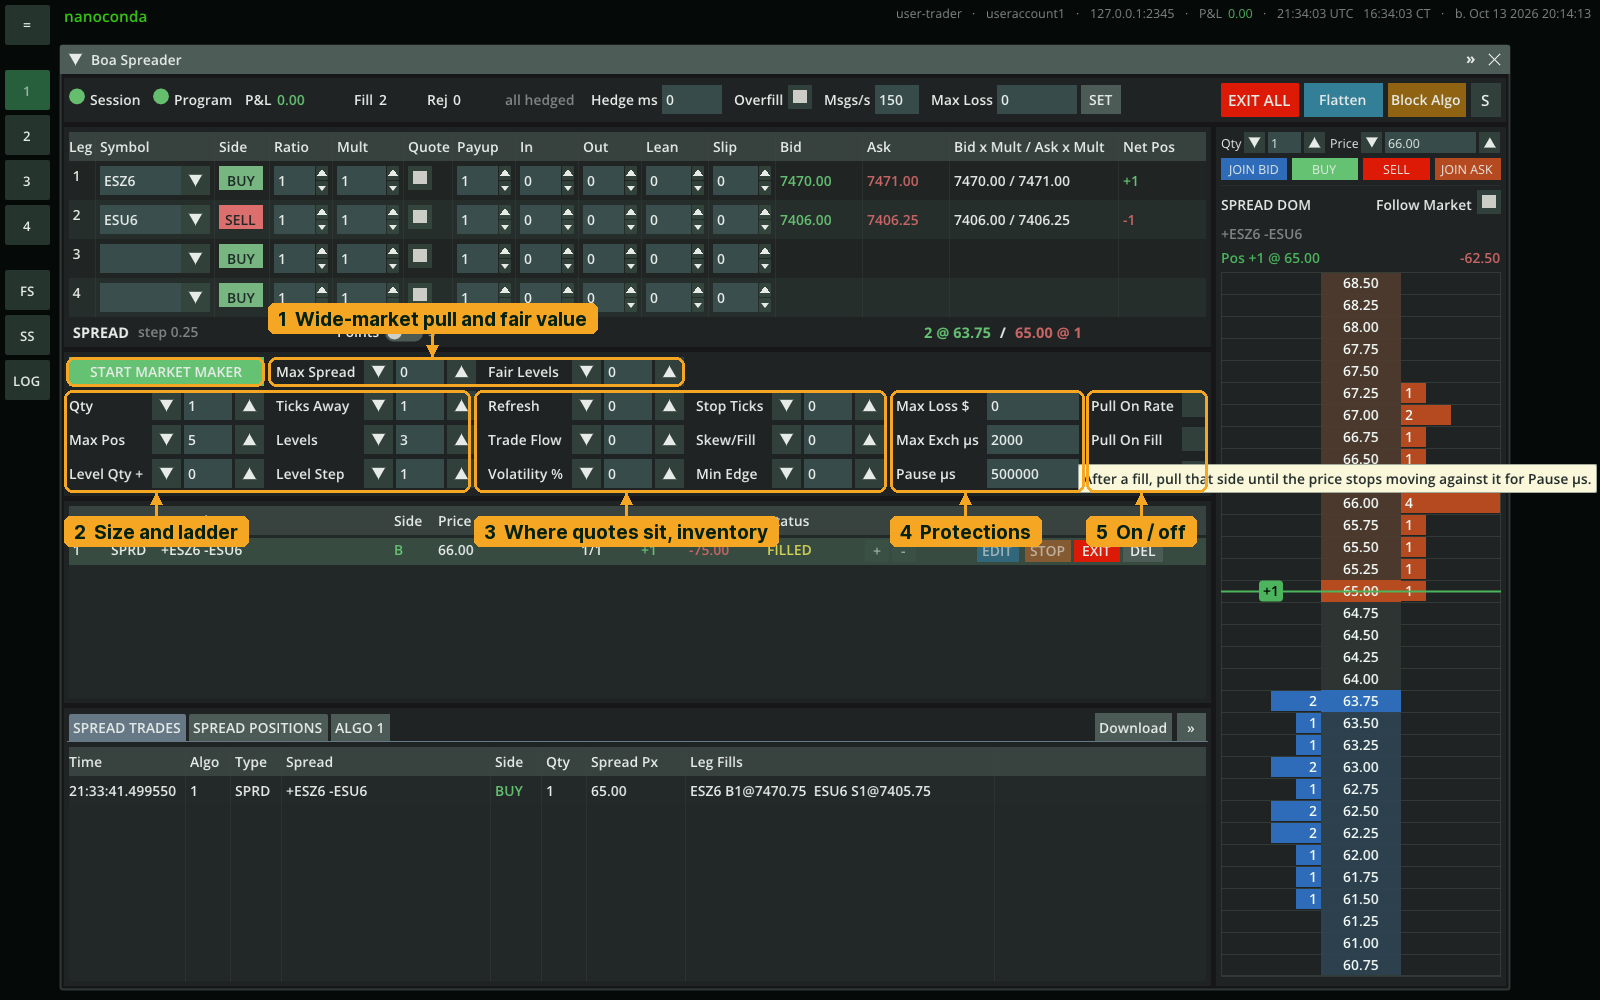The image size is (1600, 1000).
Task: Increase the Max Pos value with the up arrow
Action: 250,440
